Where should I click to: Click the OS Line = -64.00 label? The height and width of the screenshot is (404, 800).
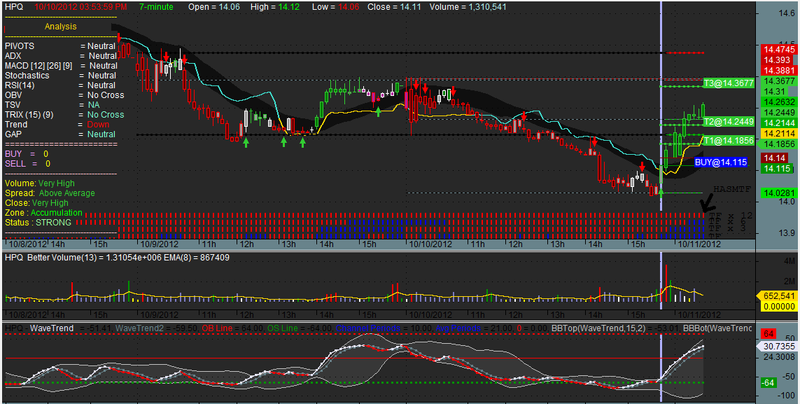point(301,327)
